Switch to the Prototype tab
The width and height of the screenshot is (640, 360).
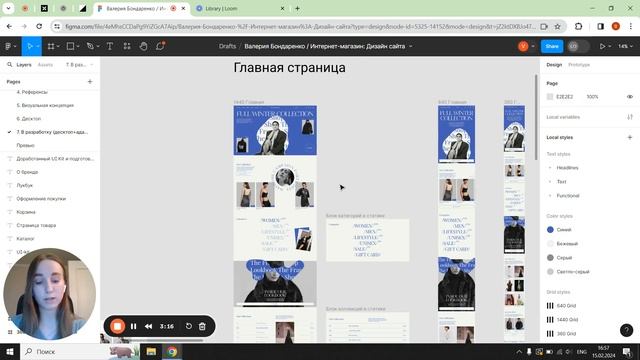[x=579, y=65]
